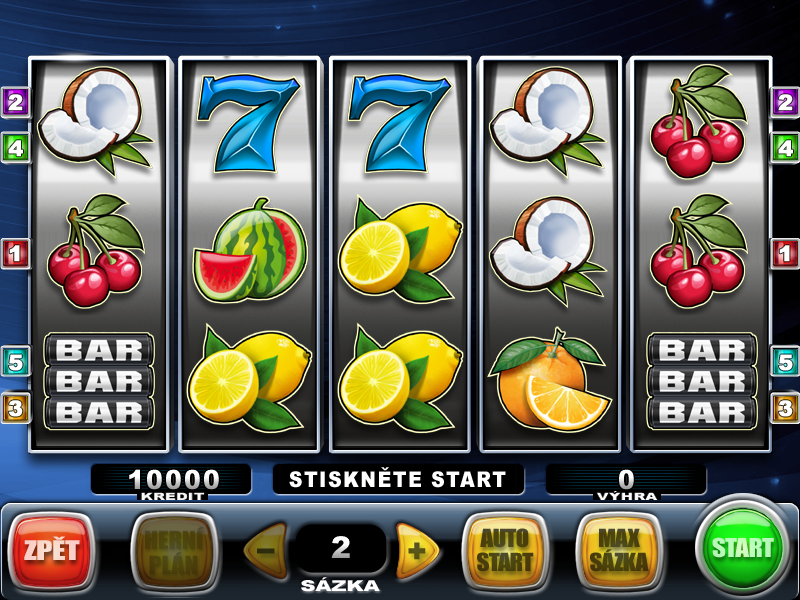The height and width of the screenshot is (600, 800).
Task: Increase the bet with plus arrow
Action: click(x=417, y=550)
